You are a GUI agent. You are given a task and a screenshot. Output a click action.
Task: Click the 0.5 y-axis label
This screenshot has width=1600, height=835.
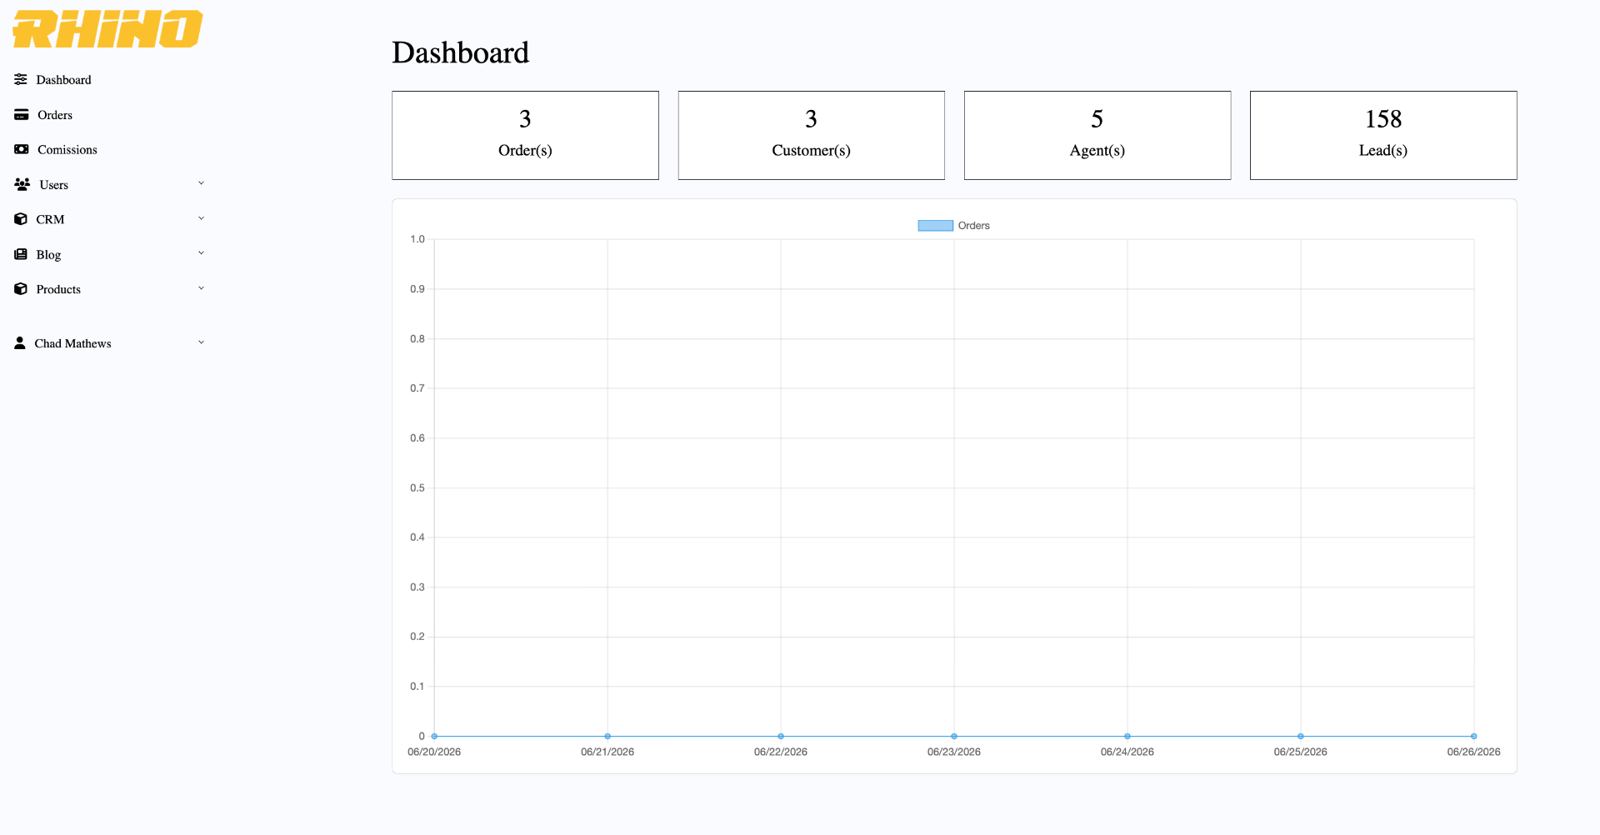tap(417, 488)
